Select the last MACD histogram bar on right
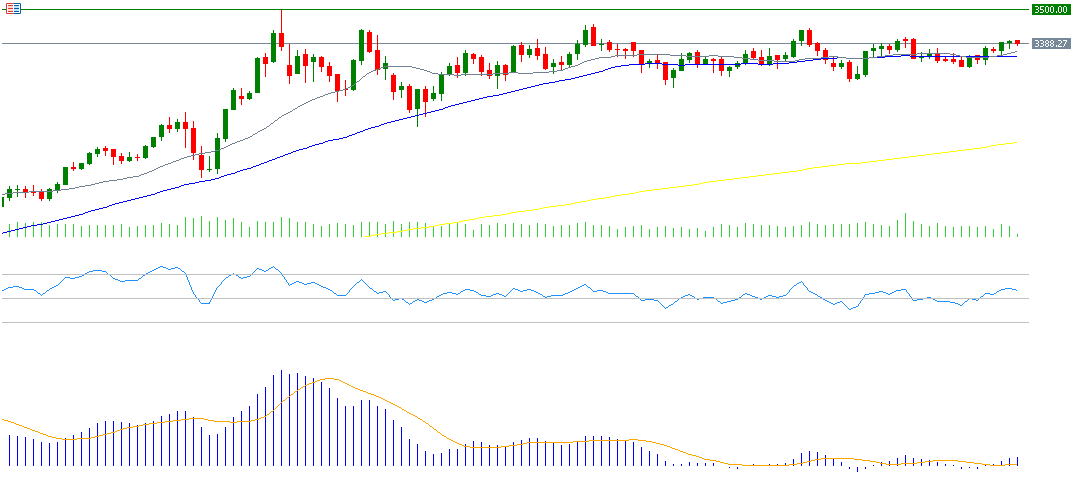 [x=1017, y=461]
